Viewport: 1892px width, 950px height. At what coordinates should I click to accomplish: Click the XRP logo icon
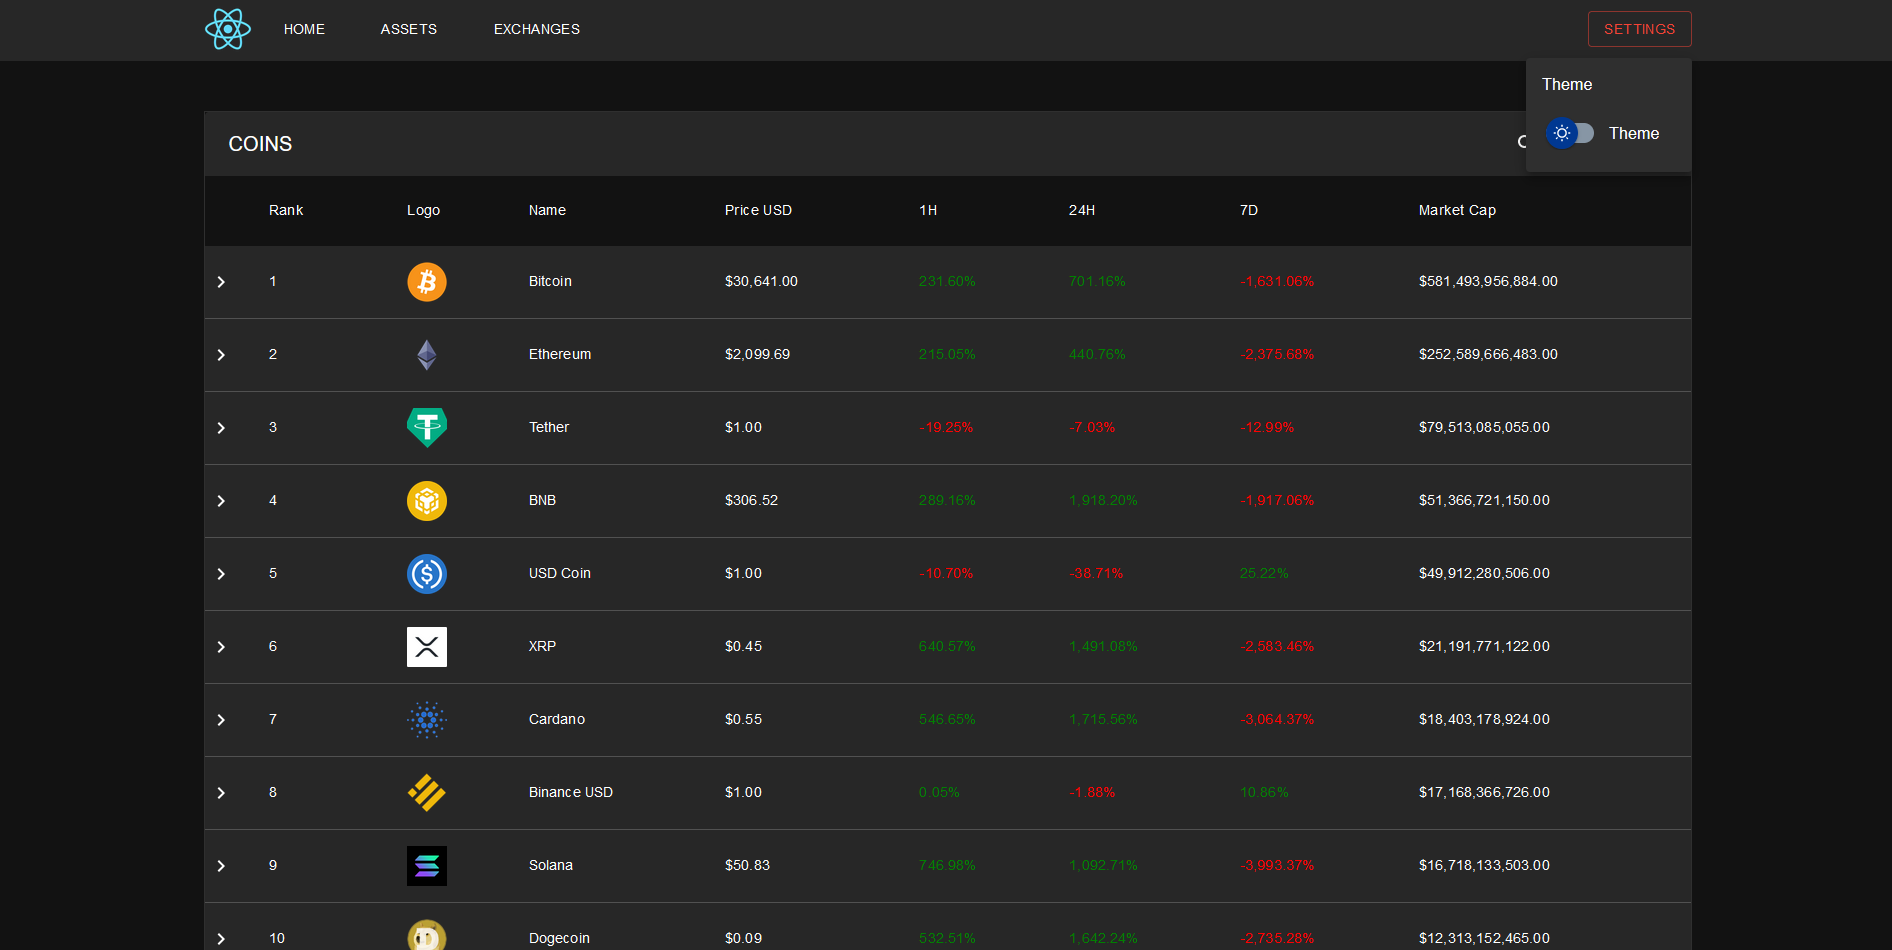427,646
